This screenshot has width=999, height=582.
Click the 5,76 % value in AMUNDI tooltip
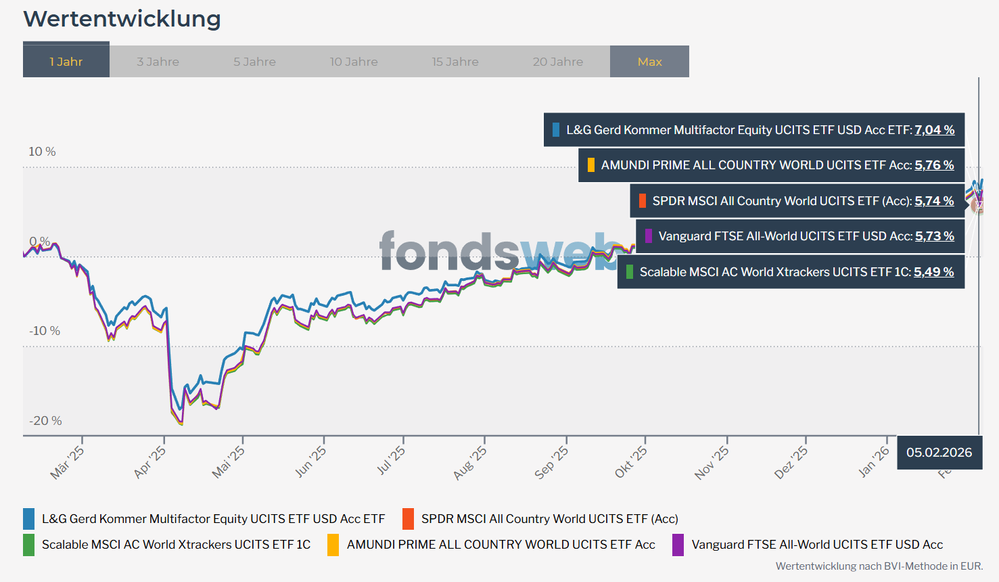tap(935, 165)
